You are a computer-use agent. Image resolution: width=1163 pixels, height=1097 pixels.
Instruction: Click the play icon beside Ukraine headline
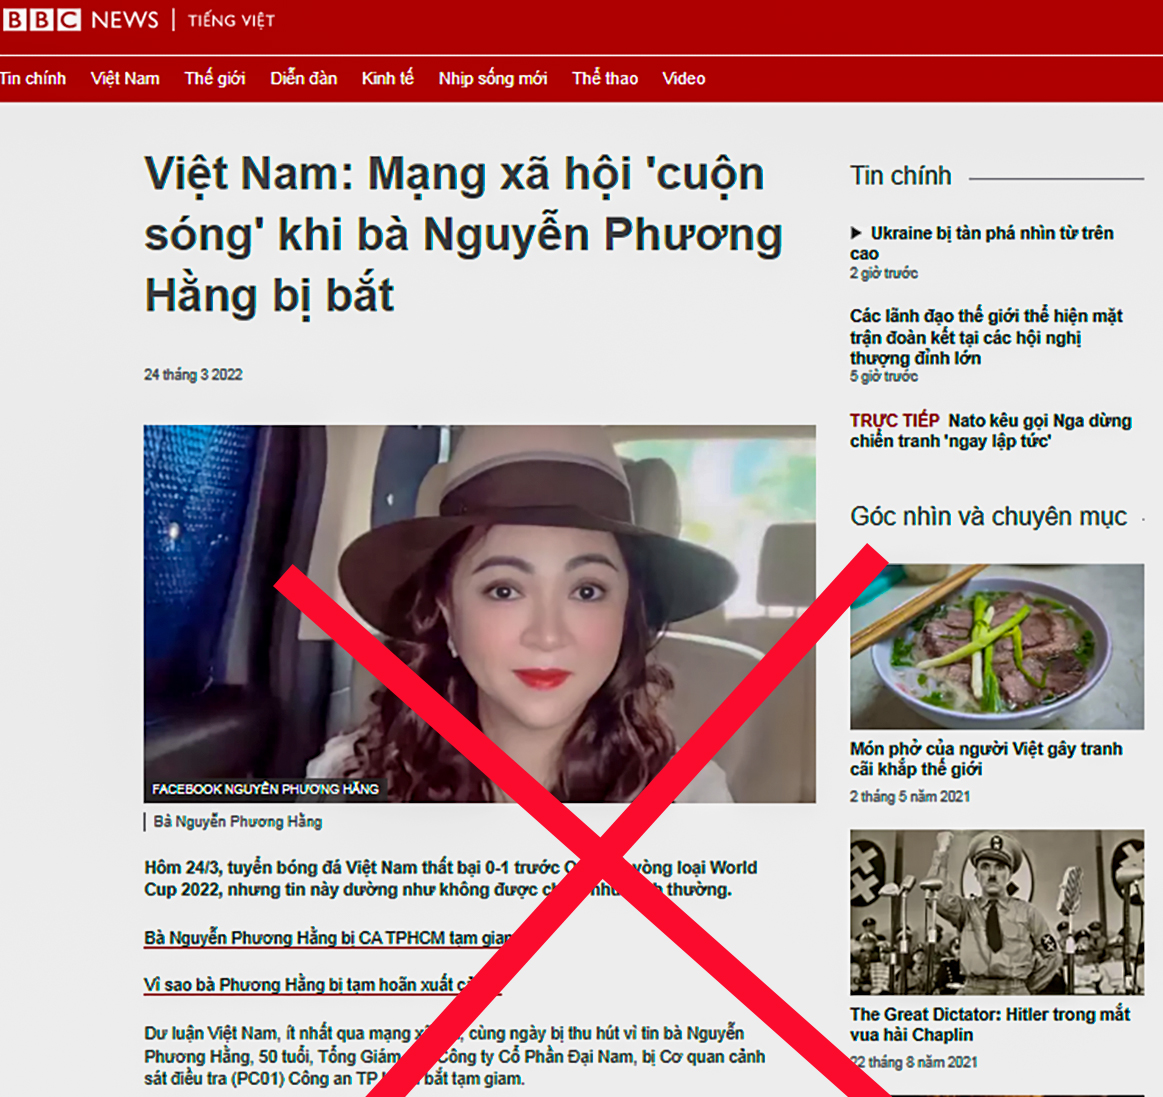[x=856, y=233]
